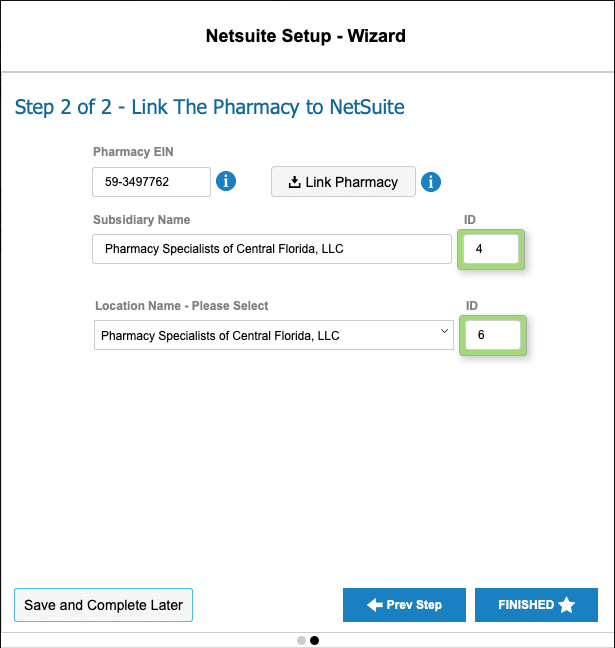Viewport: 615px width, 648px height.
Task: Expand the Location Name dropdown chevron
Action: pos(444,334)
